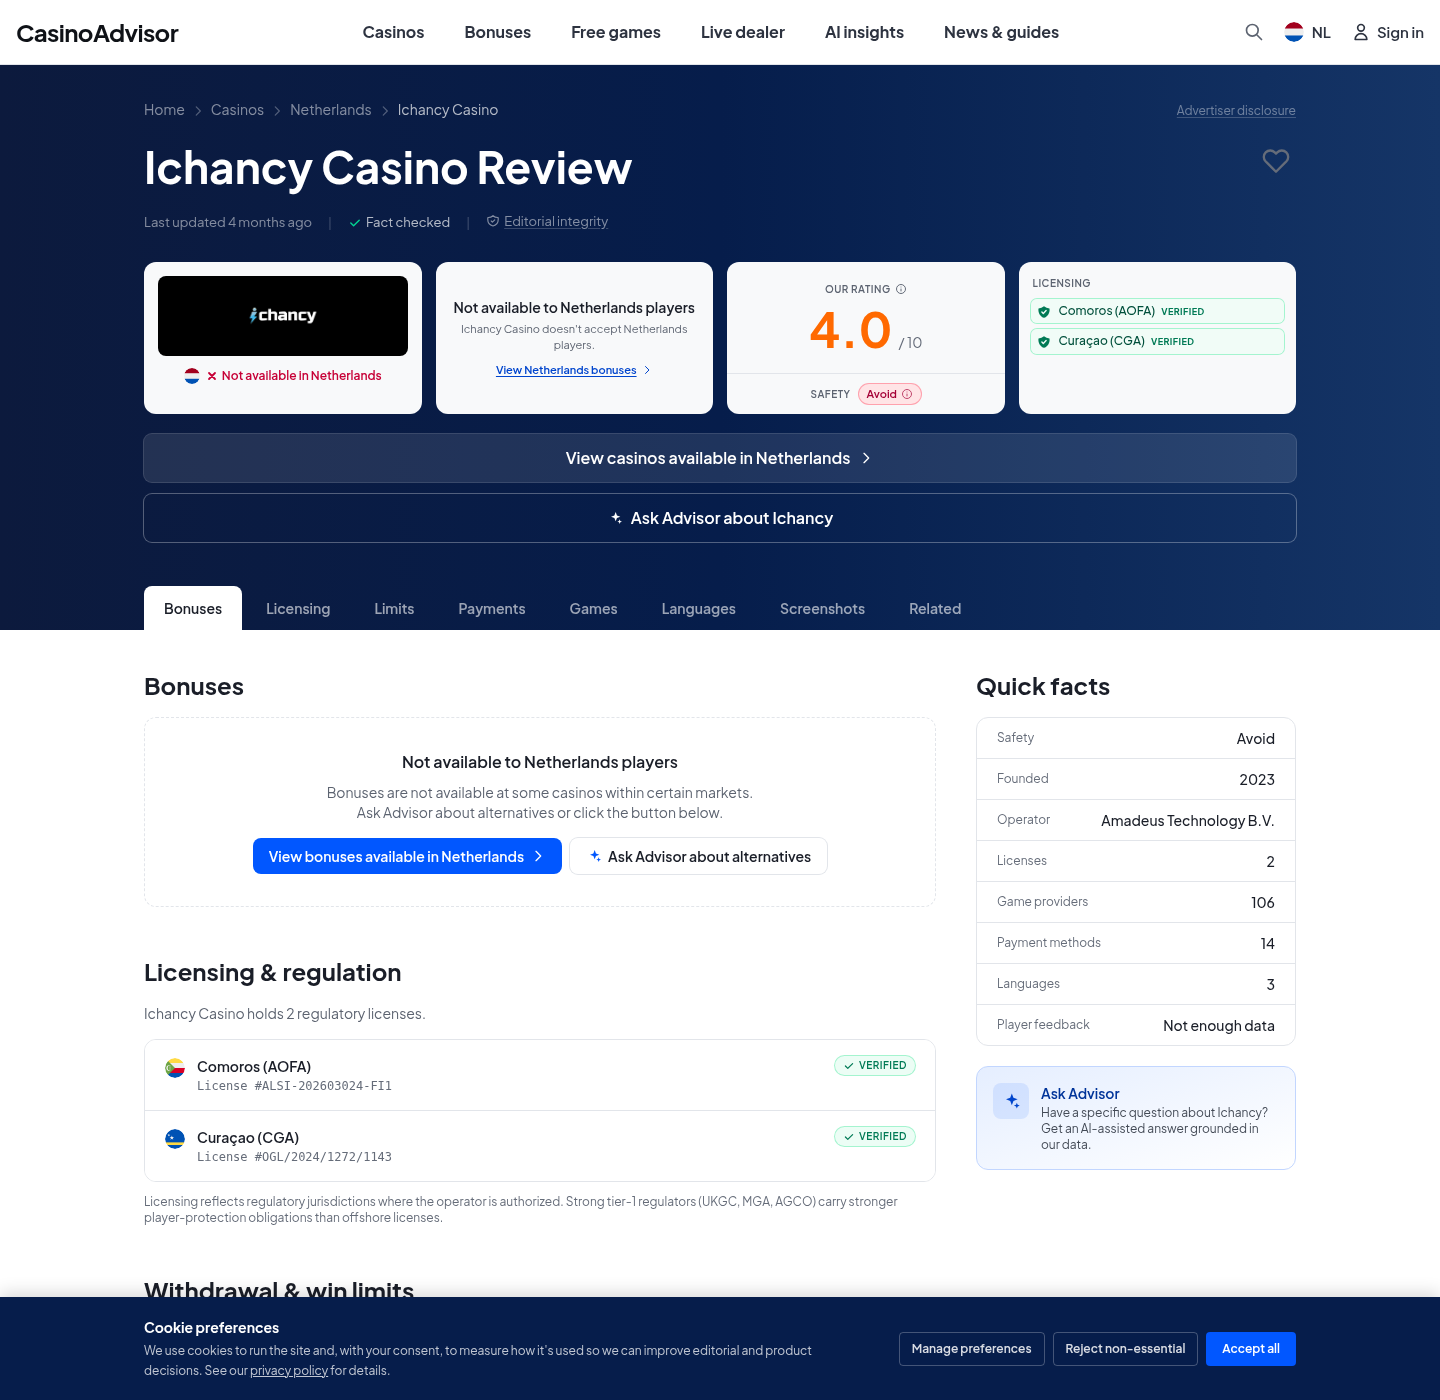Switch to the Screenshots tab

pos(822,608)
